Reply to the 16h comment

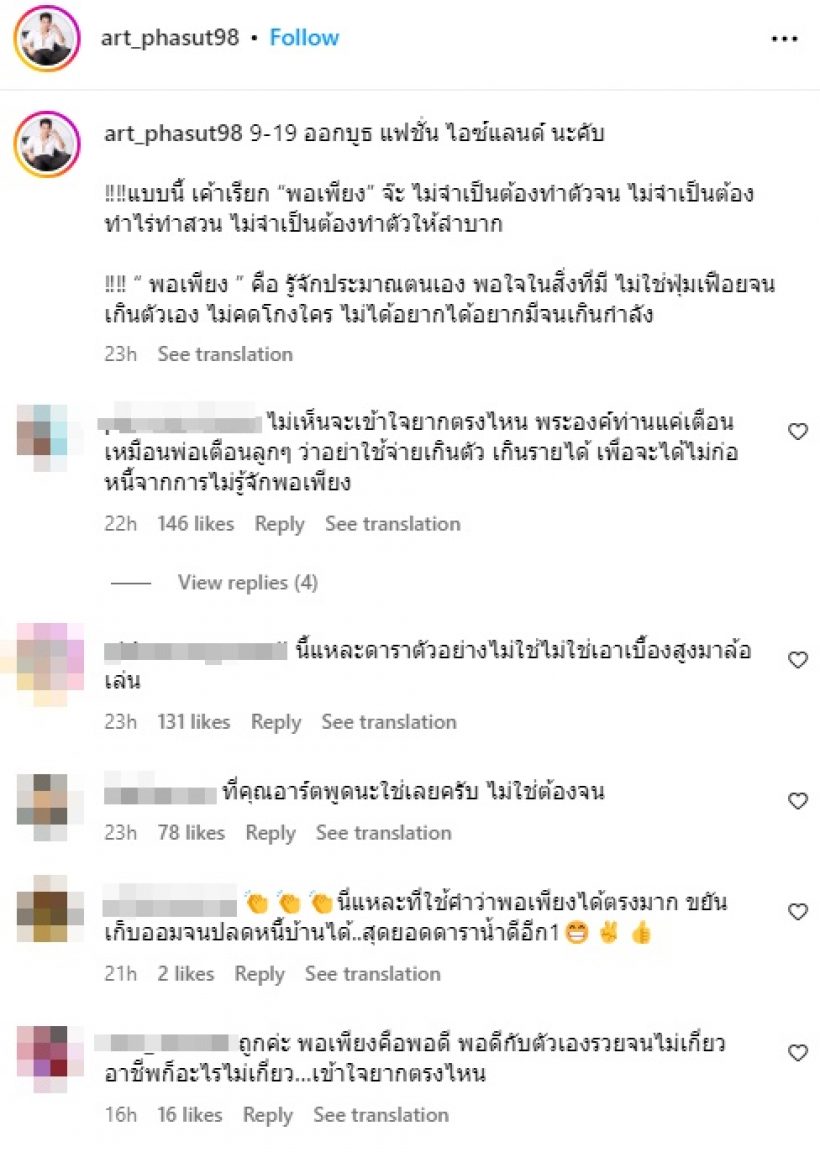click(267, 1115)
